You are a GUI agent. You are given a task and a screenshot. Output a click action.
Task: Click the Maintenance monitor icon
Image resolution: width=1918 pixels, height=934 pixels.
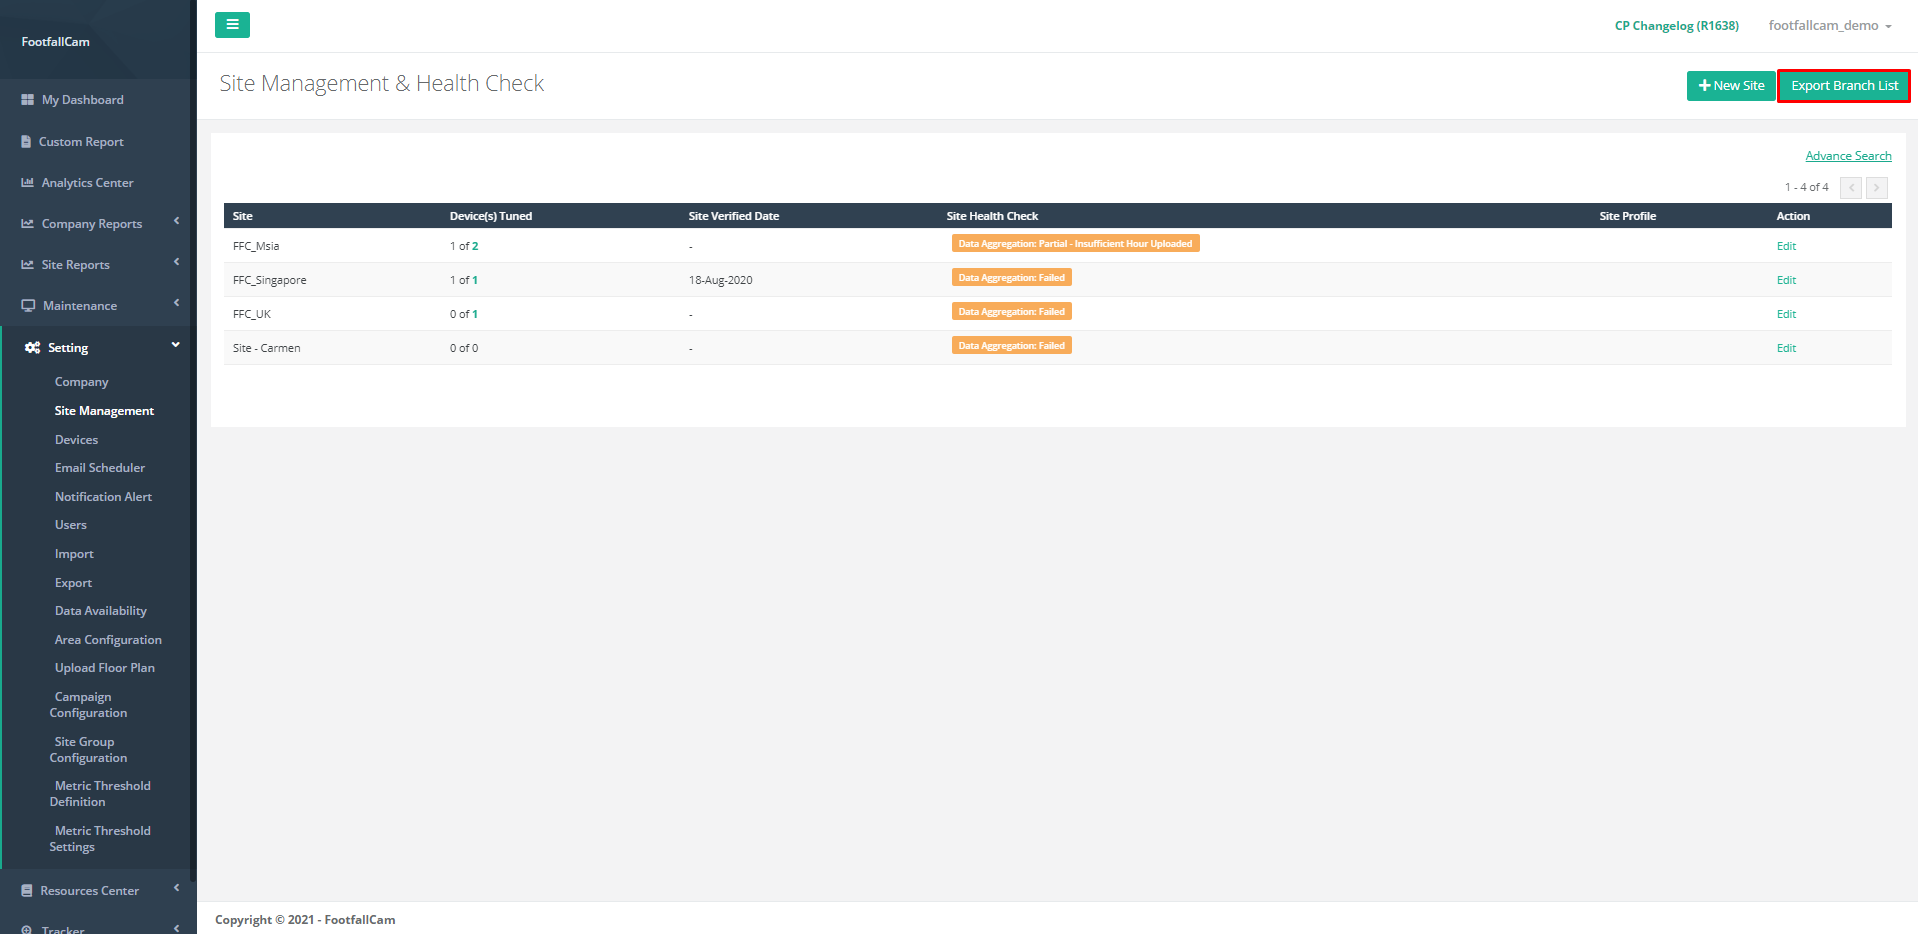28,306
